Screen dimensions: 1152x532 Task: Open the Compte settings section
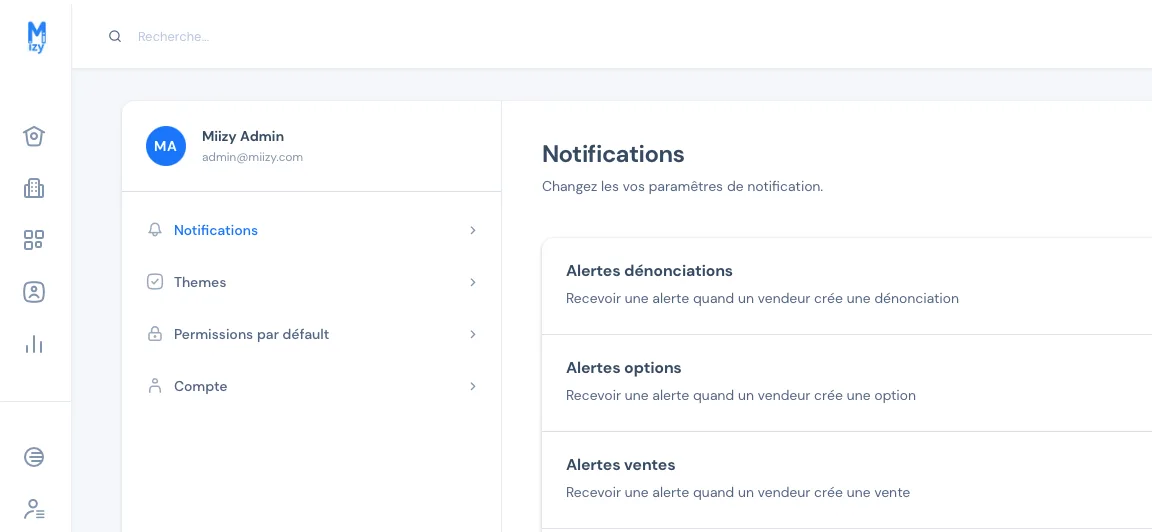pyautogui.click(x=312, y=386)
